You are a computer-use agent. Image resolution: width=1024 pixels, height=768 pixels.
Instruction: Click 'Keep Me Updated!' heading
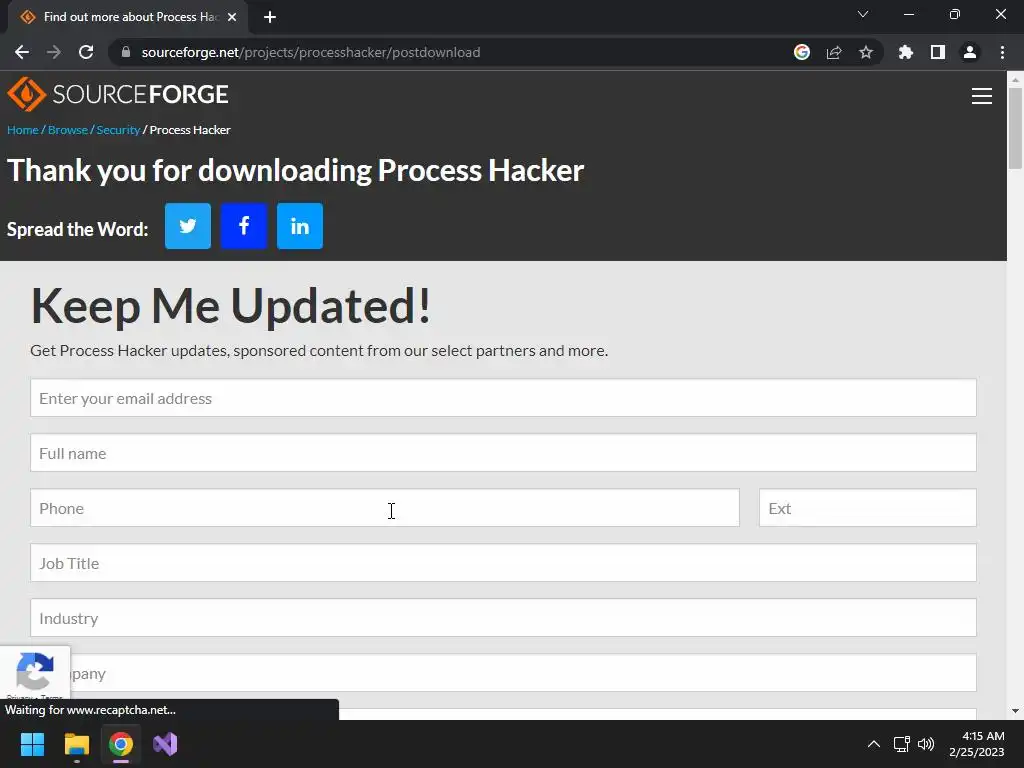tap(231, 305)
